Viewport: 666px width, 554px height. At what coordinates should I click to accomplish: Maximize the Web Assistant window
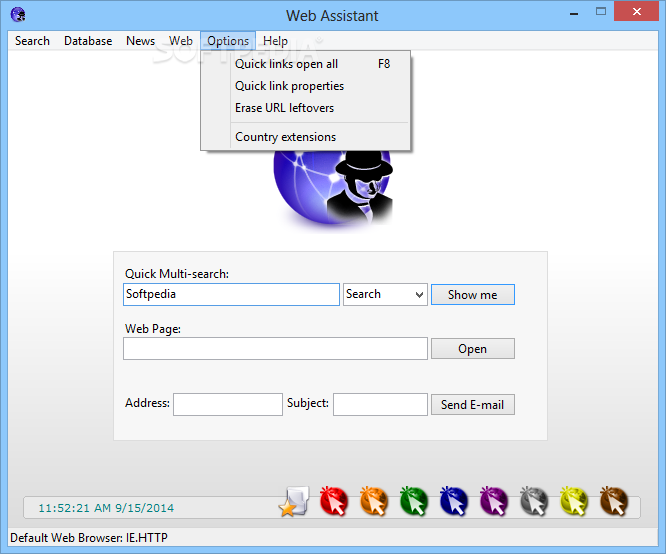point(601,12)
